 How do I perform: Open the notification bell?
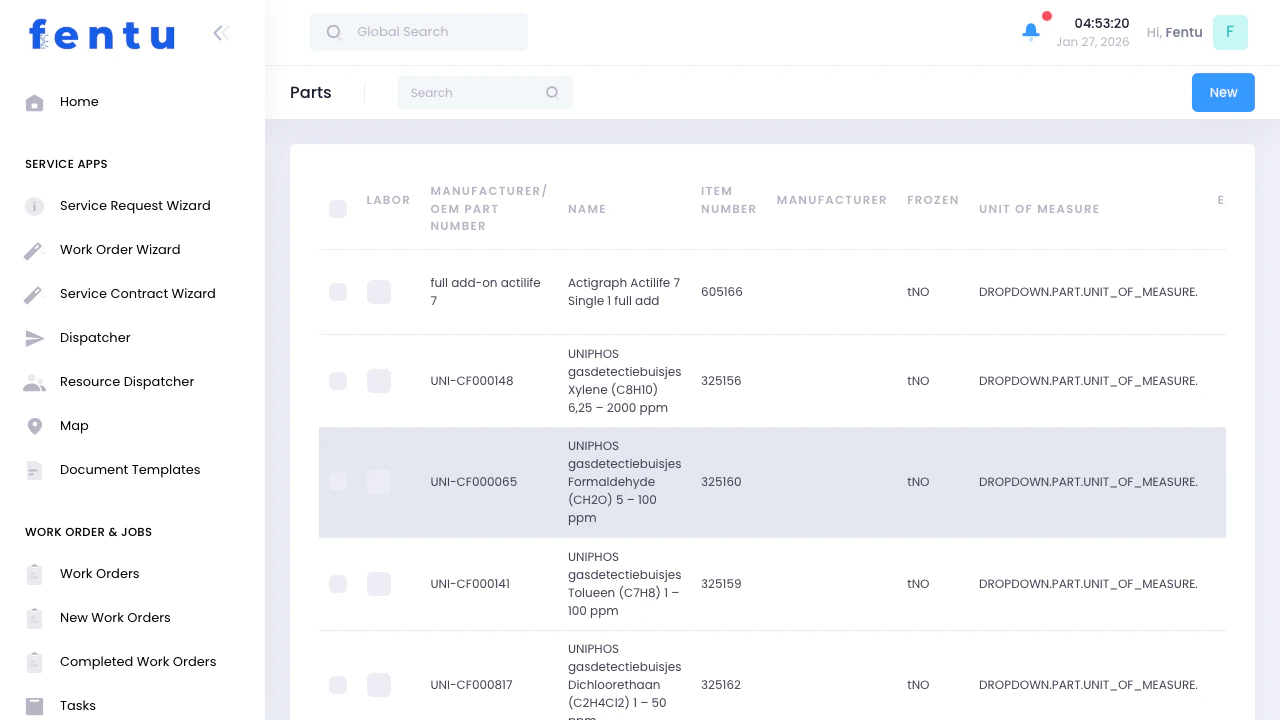[x=1030, y=31]
